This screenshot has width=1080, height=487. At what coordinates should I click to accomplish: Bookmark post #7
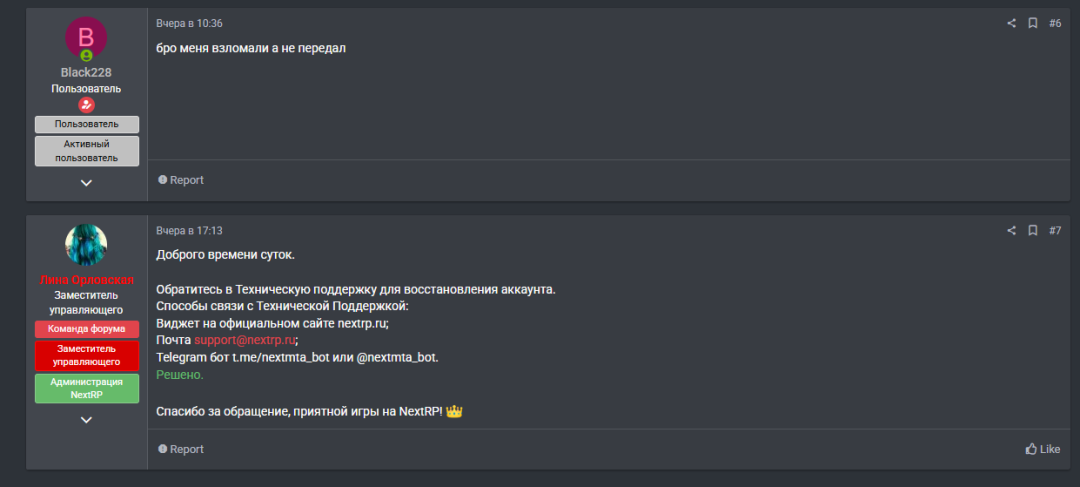(1032, 231)
